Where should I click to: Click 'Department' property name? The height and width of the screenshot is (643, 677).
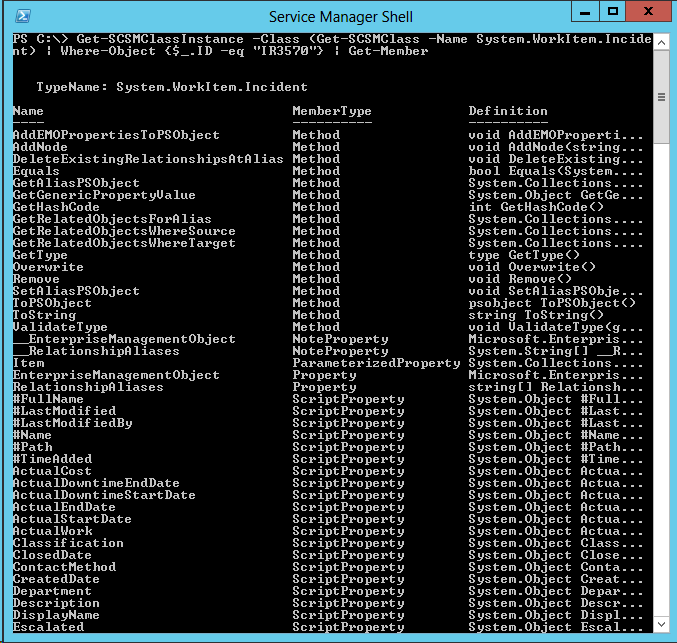pos(52,592)
